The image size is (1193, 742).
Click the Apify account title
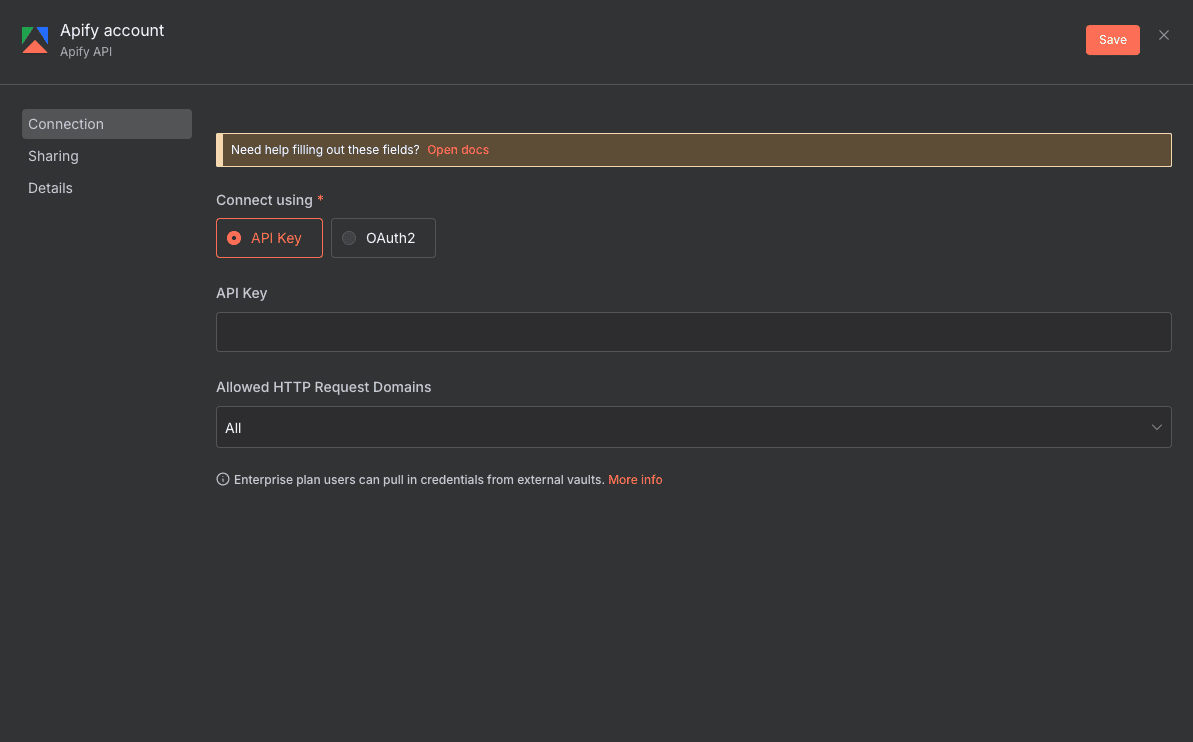click(111, 30)
